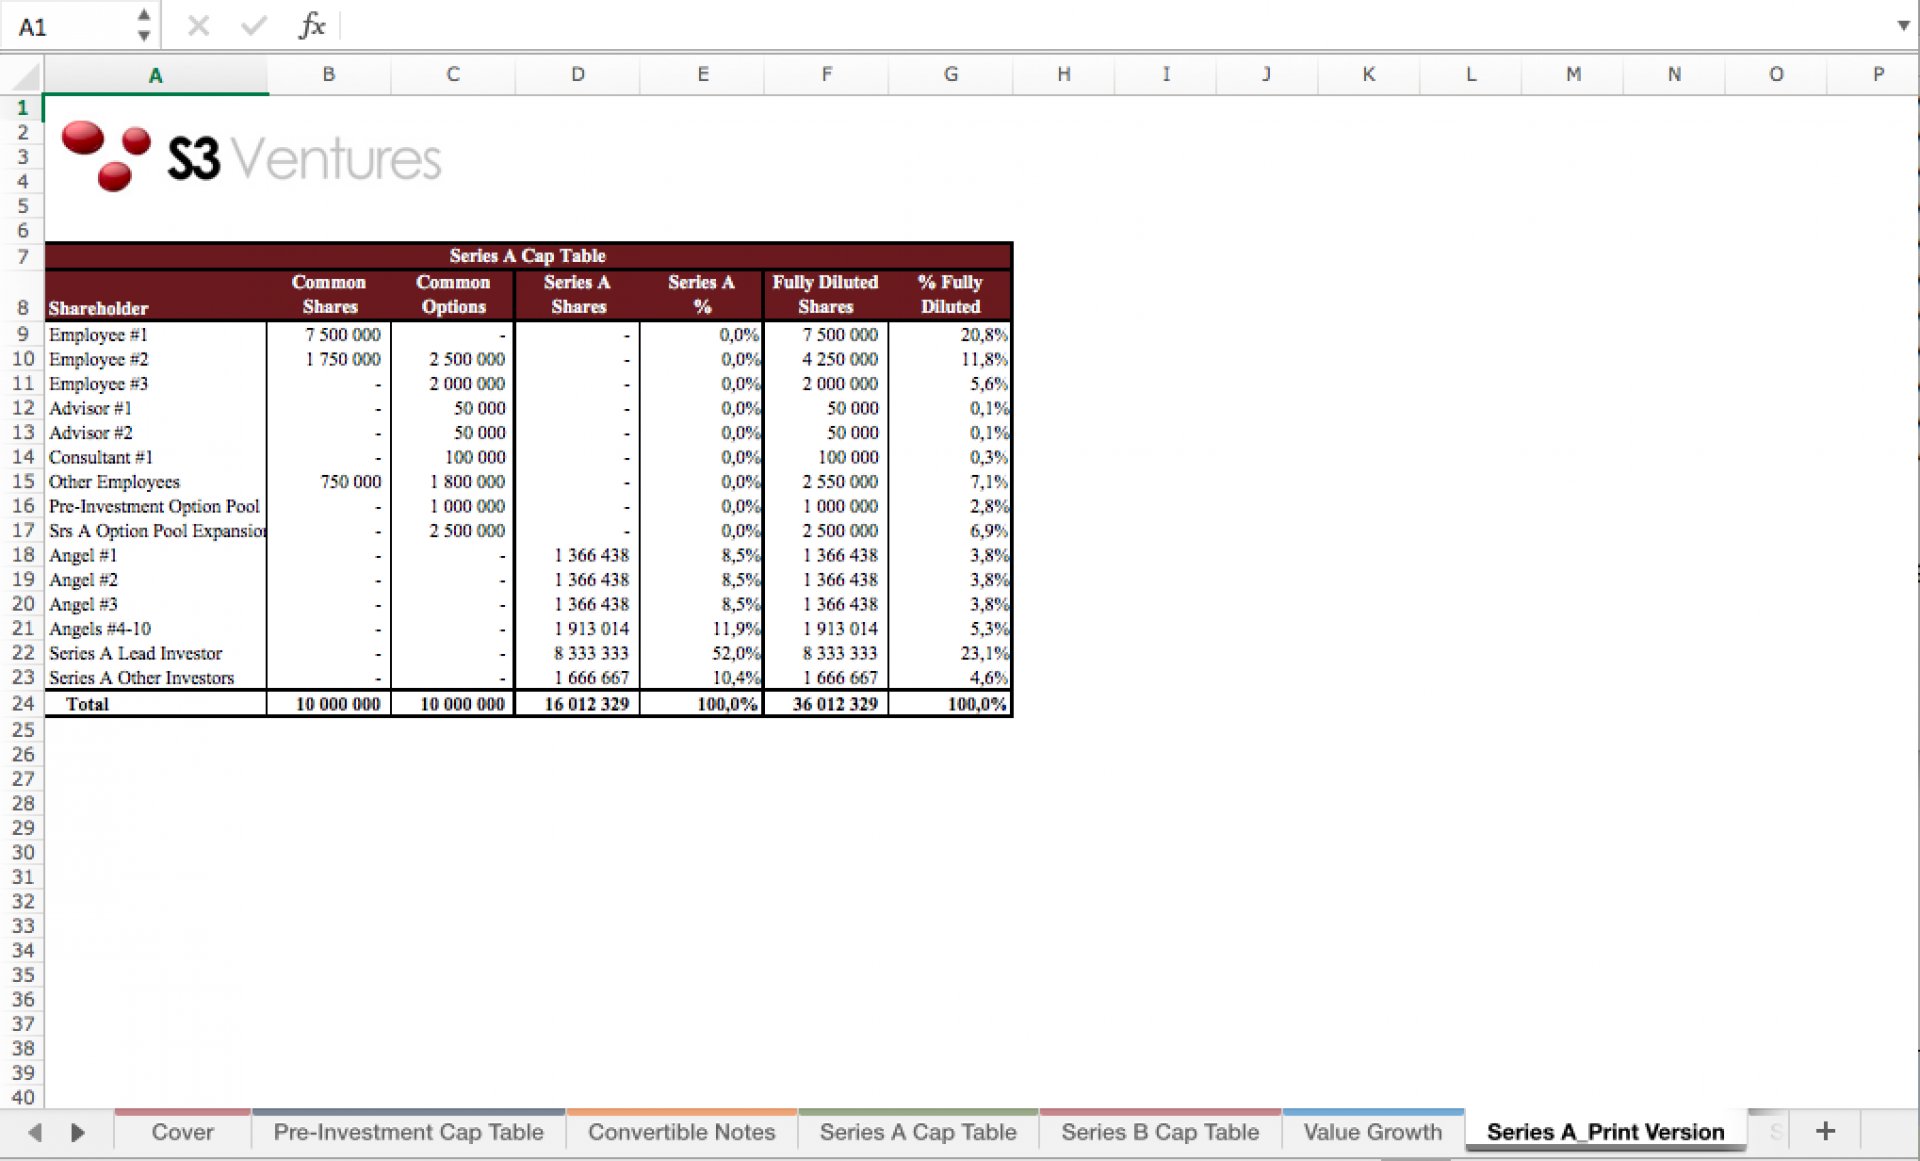Select row 1 header
Image resolution: width=1920 pixels, height=1161 pixels.
pos(22,107)
